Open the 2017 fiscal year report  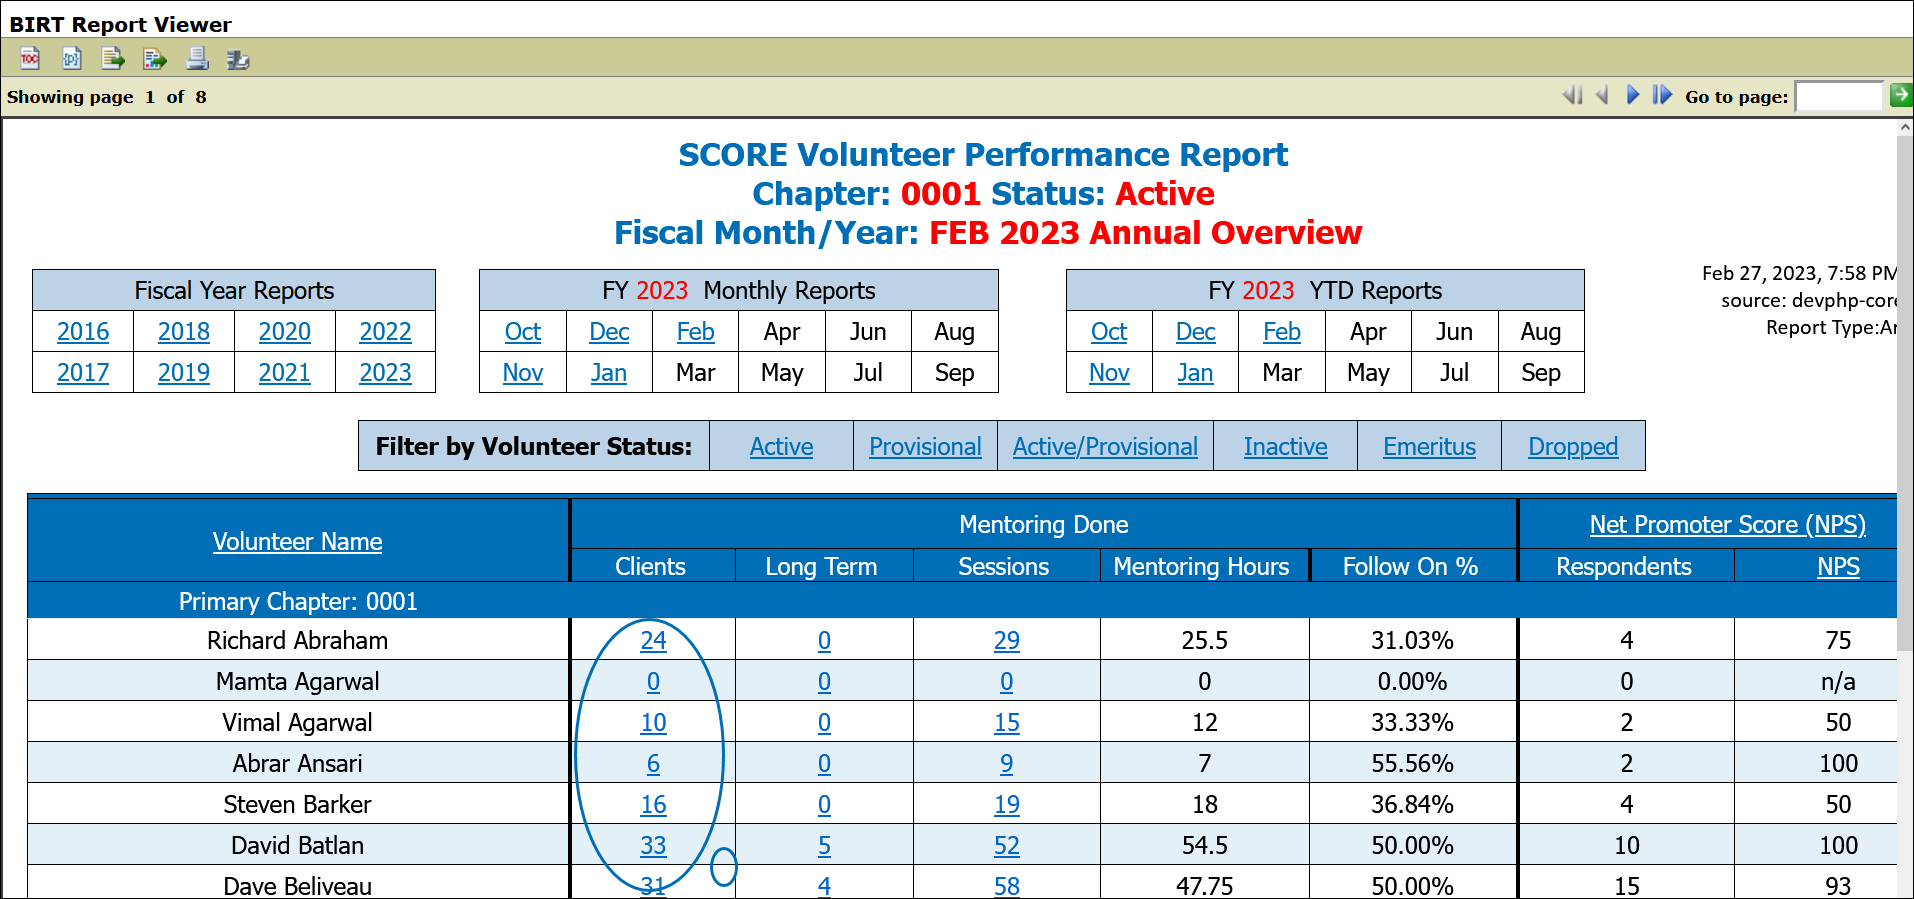click(x=83, y=372)
